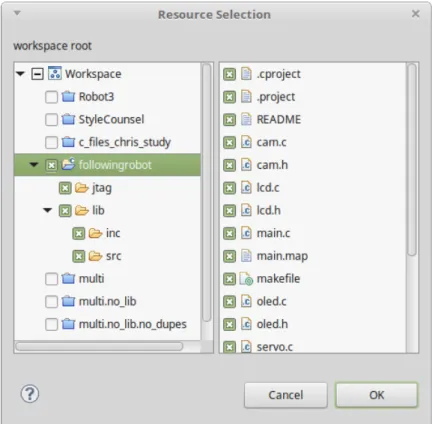Click the cam.c source file icon
The width and height of the screenshot is (432, 424).
click(246, 142)
